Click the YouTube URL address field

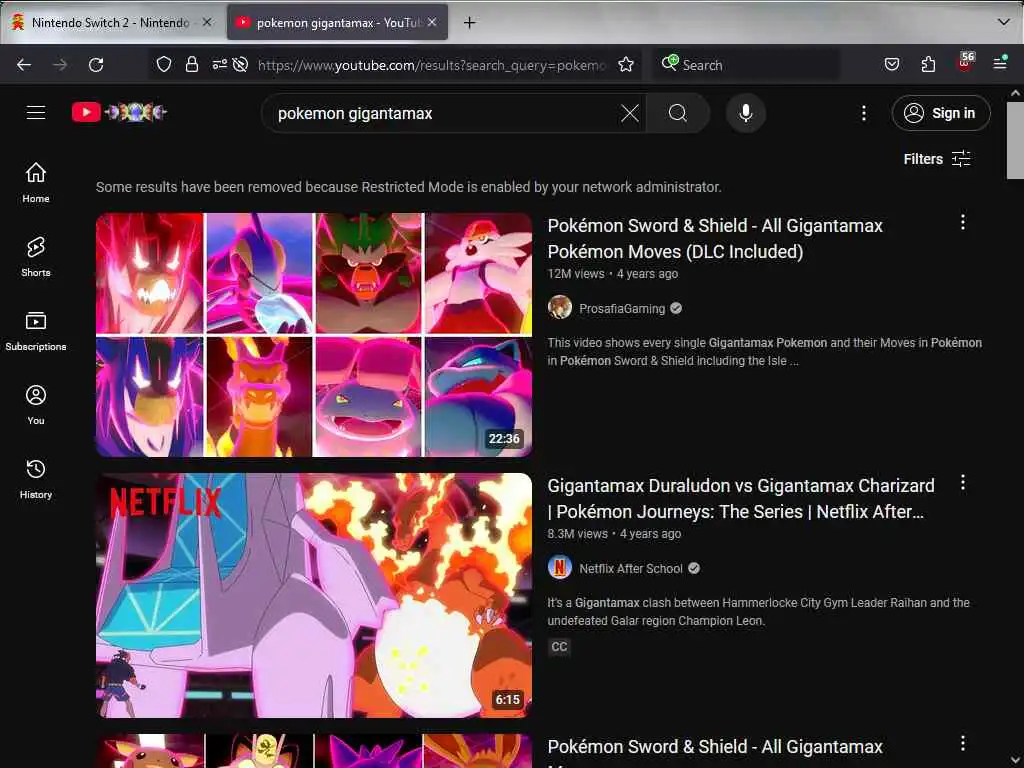pos(431,65)
